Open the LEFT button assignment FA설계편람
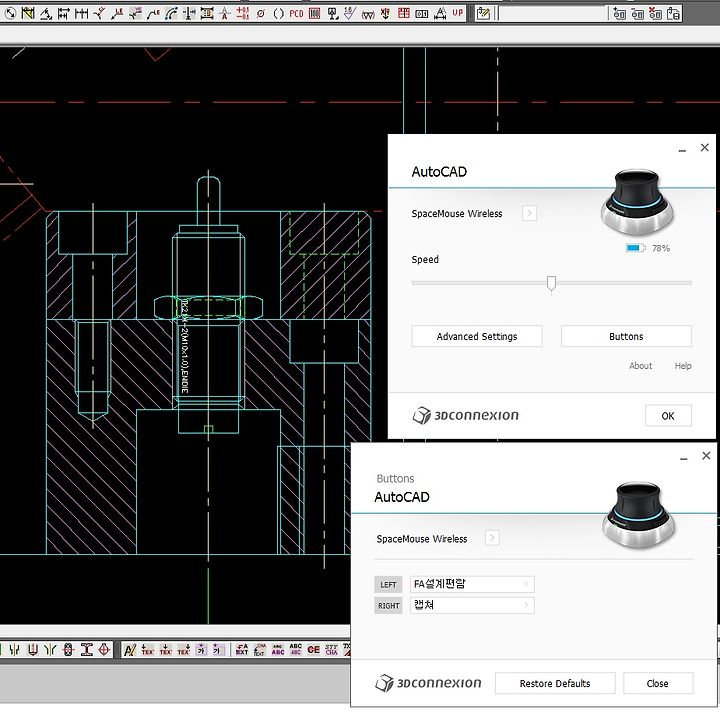This screenshot has width=720, height=712. click(x=472, y=584)
